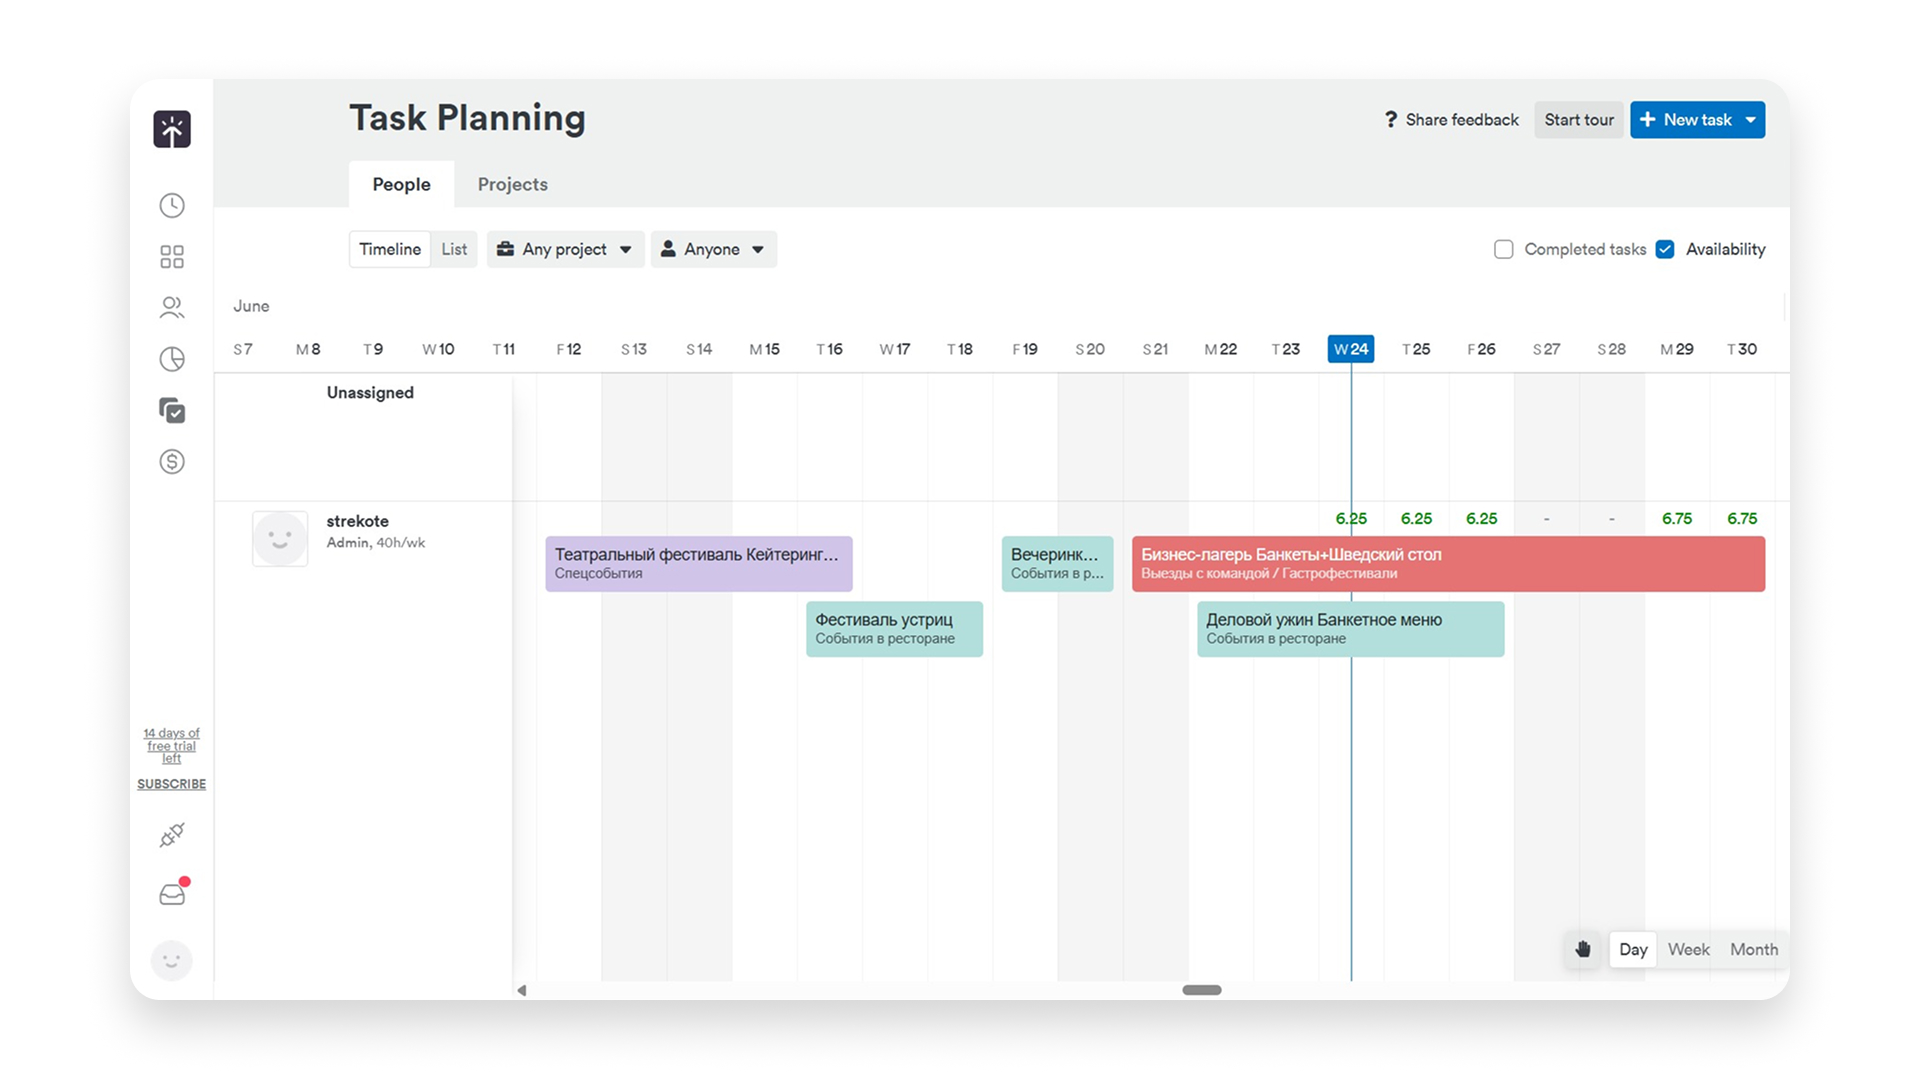Open the task planning checkbox icon
The width and height of the screenshot is (1920, 1080).
coord(172,410)
